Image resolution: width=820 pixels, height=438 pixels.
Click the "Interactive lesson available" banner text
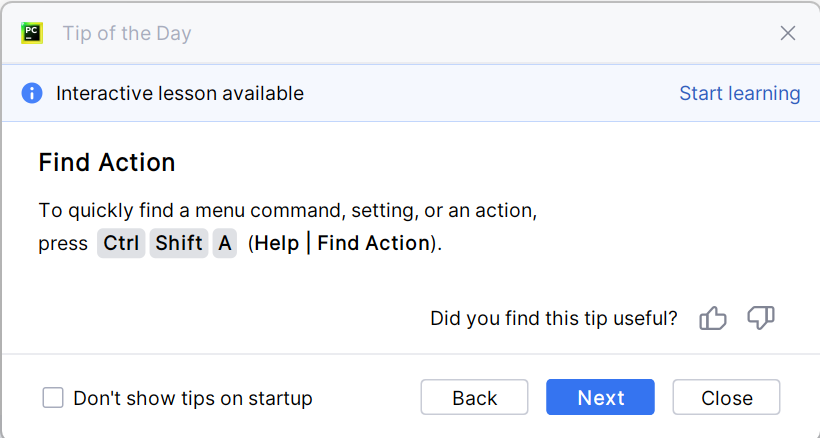tap(180, 93)
